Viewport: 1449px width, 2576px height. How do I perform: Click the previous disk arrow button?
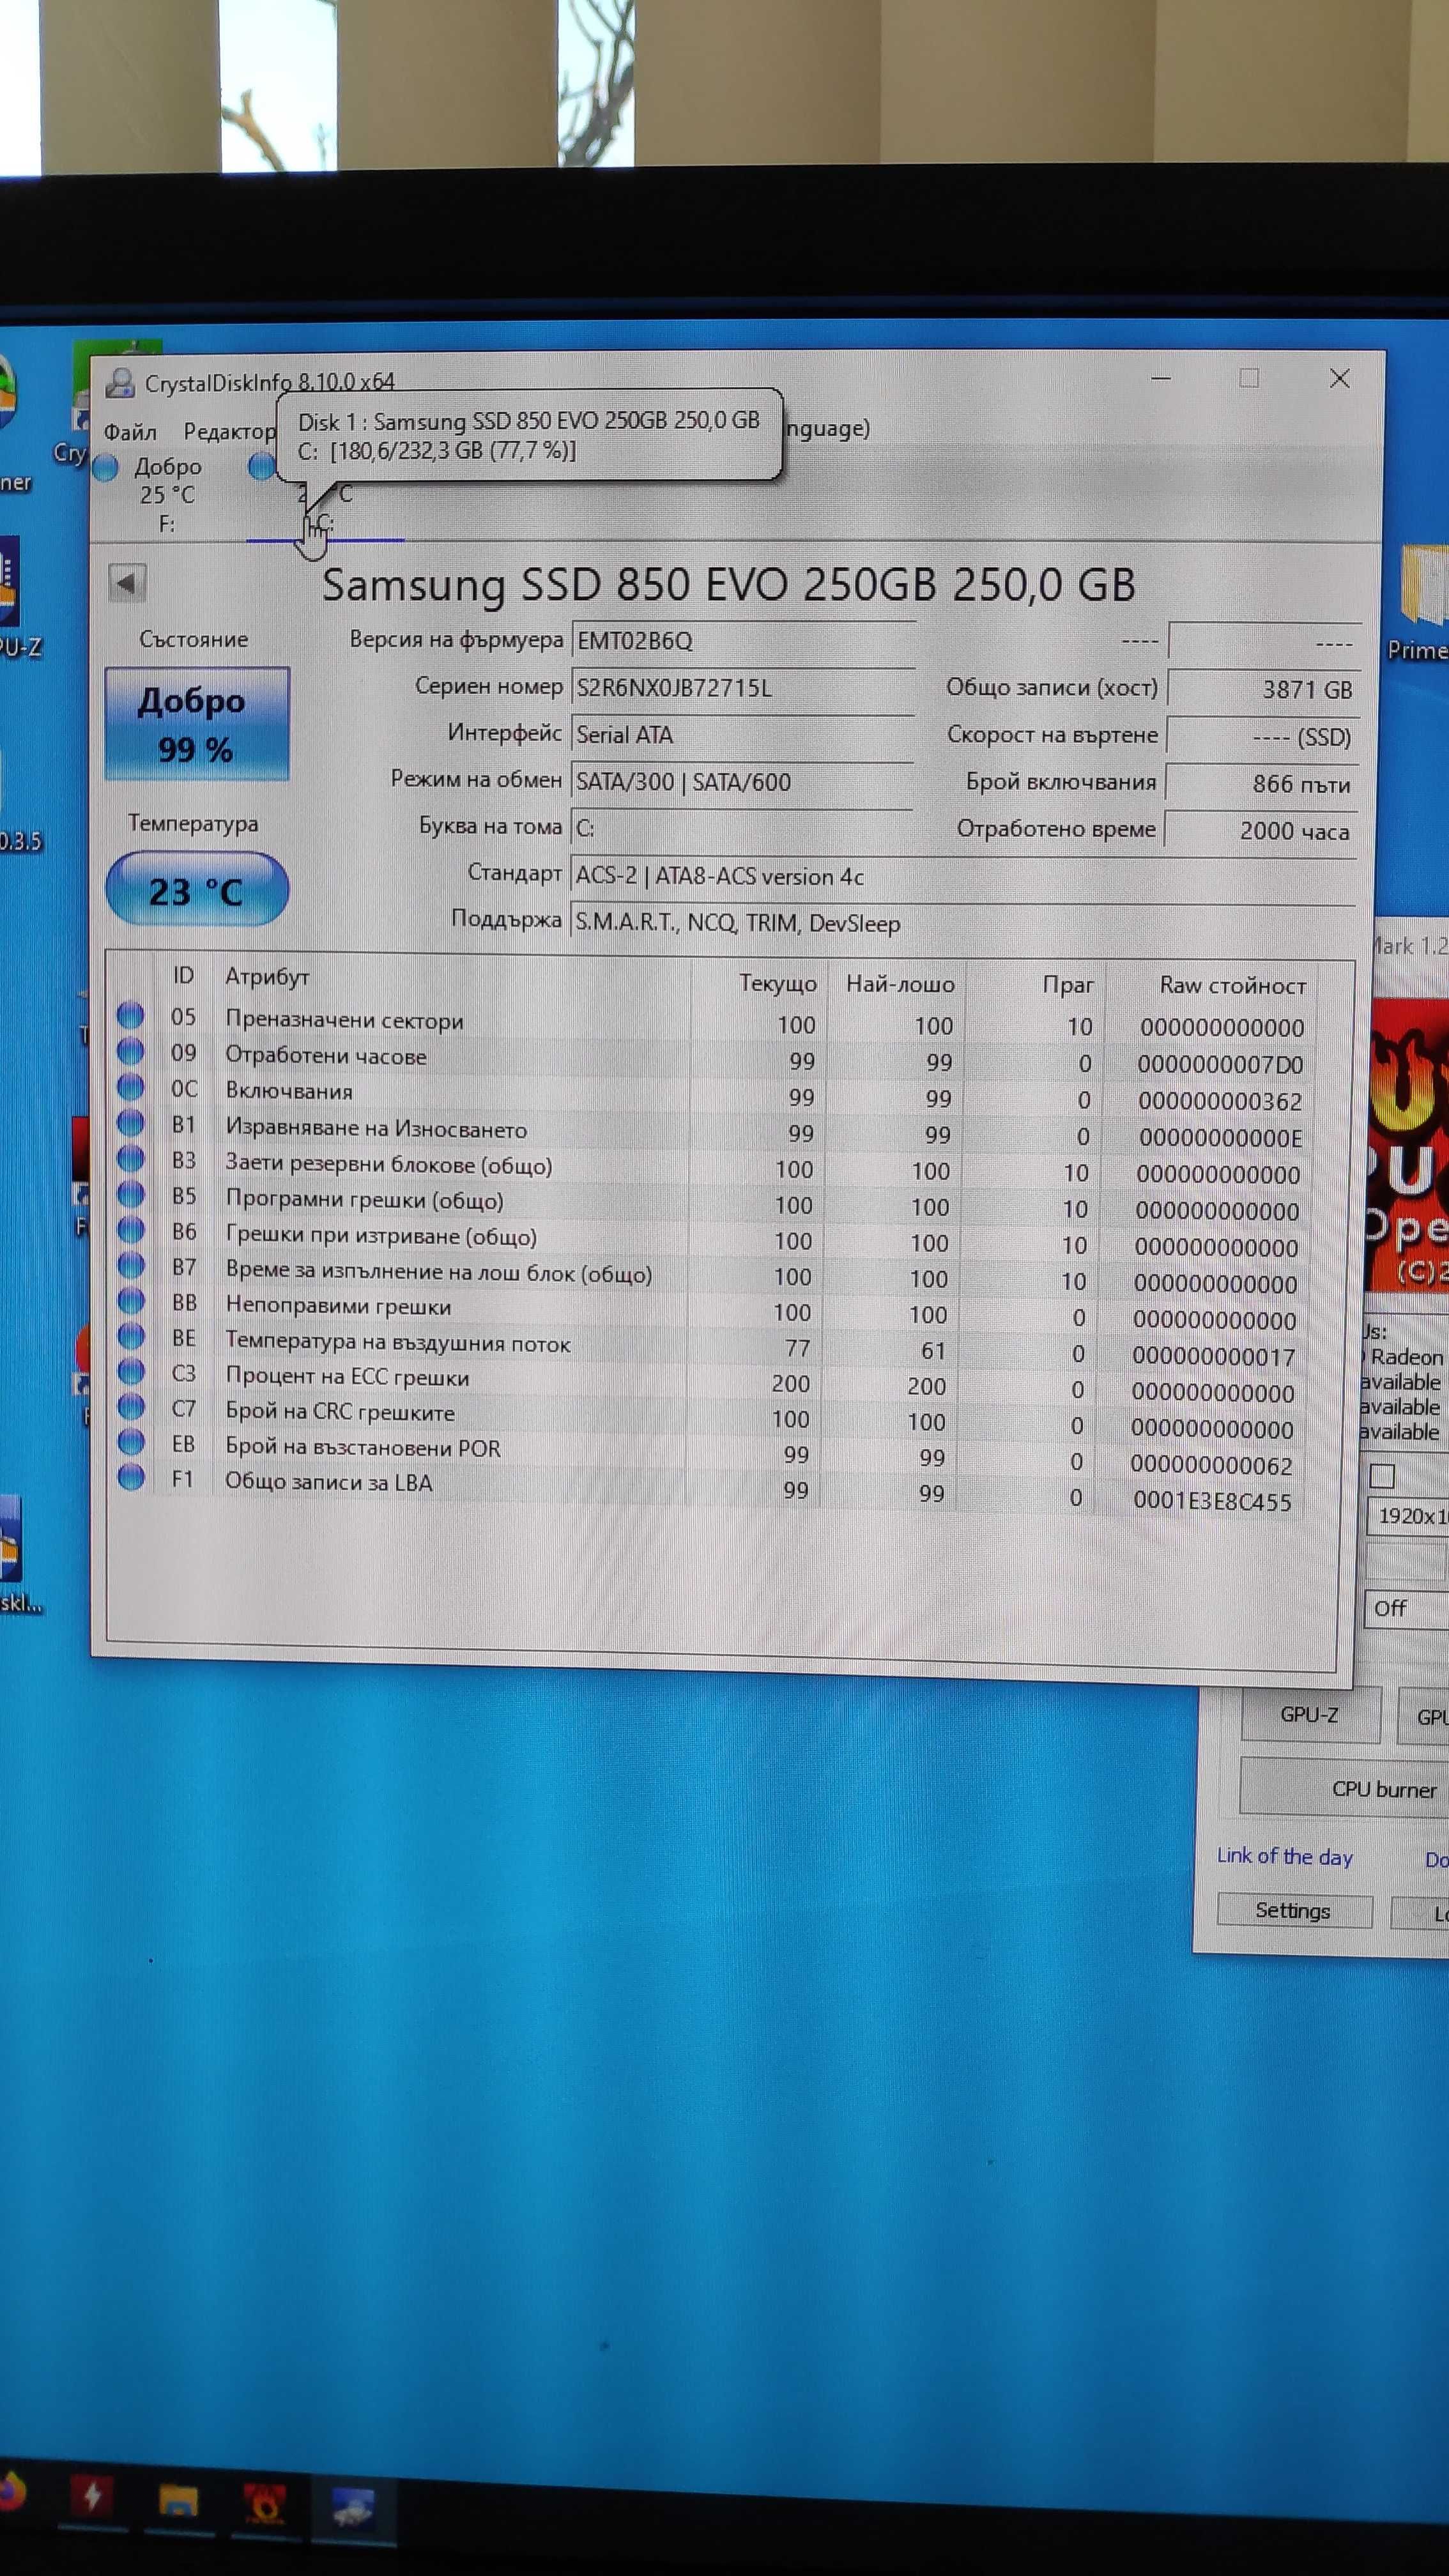click(x=127, y=583)
